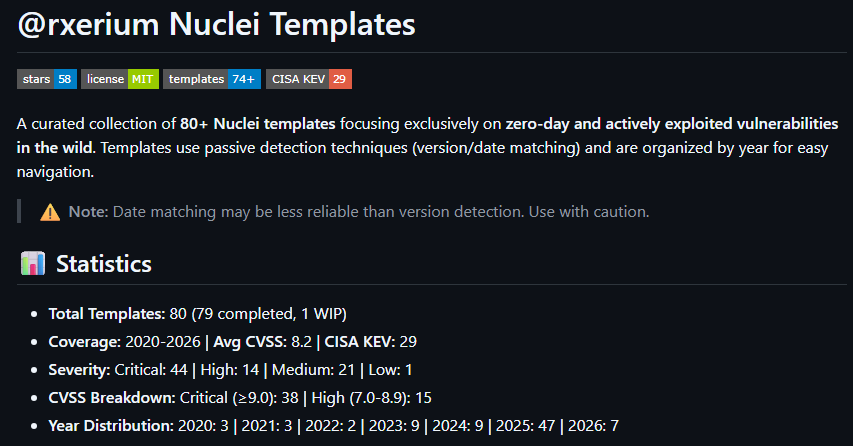
Task: Click the "Note:" label in the blockquote
Action: (88, 212)
